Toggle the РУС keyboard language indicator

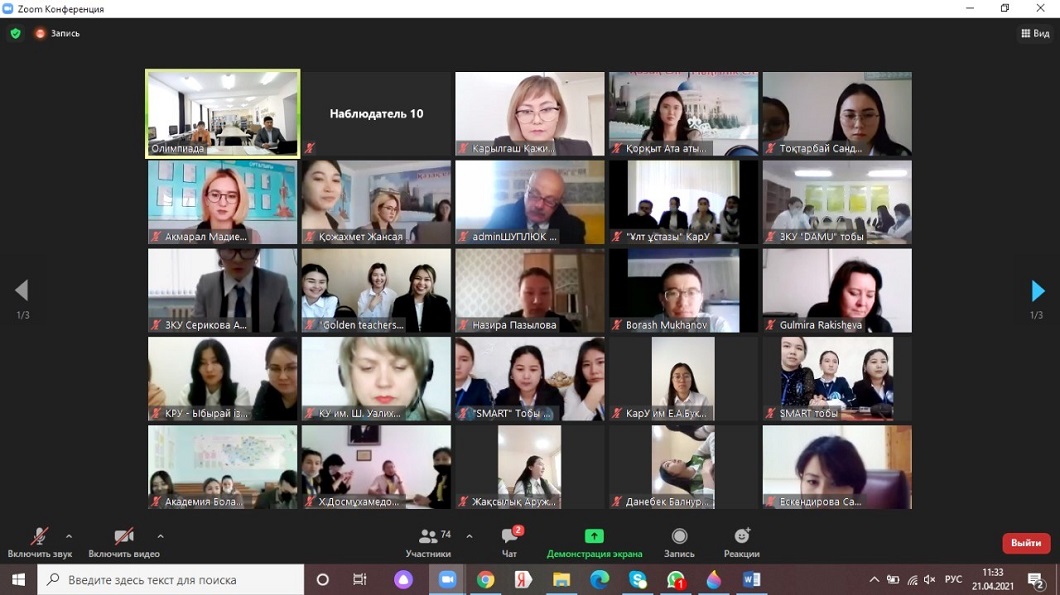click(953, 580)
